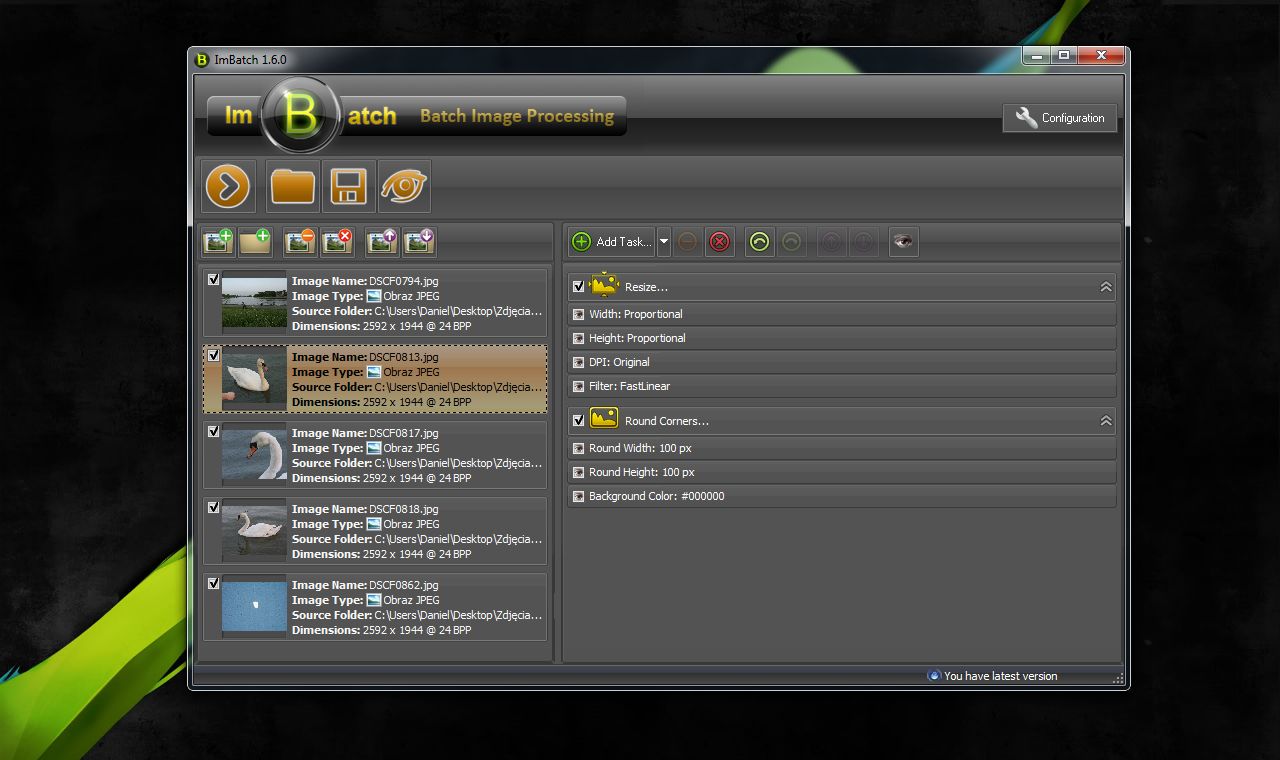Viewport: 1280px width, 760px height.
Task: Click the orange eye preview icon
Action: [x=404, y=186]
